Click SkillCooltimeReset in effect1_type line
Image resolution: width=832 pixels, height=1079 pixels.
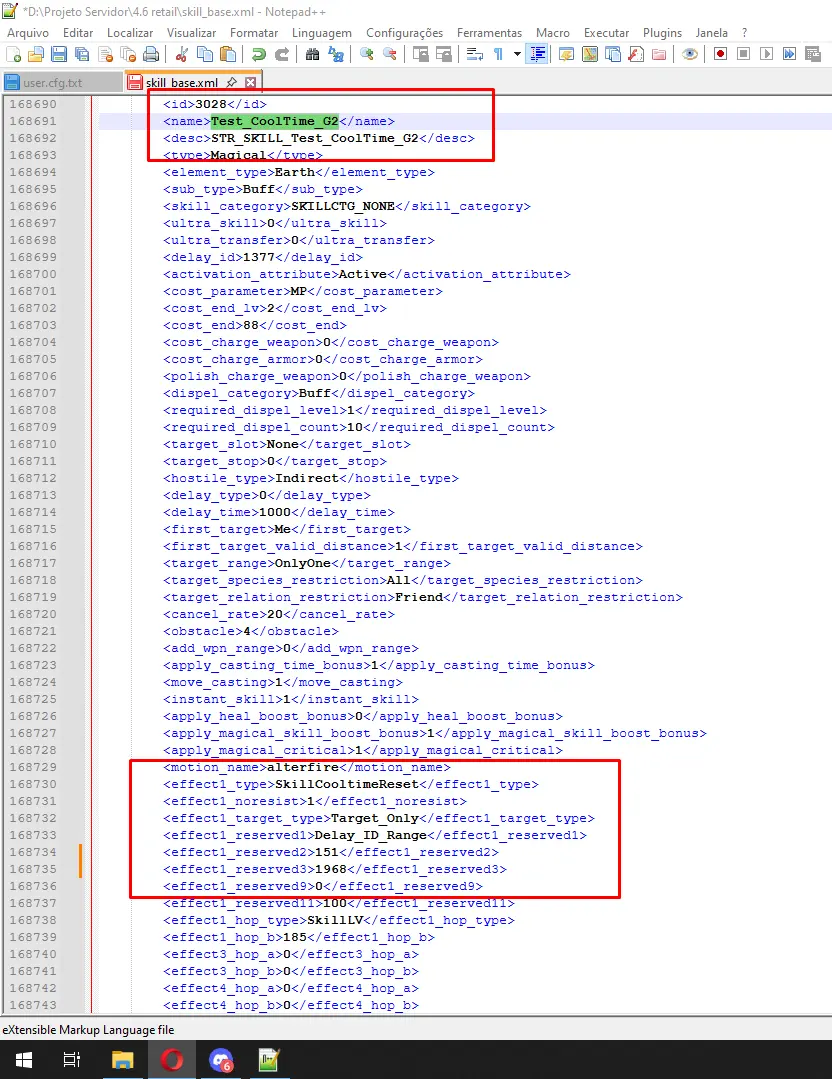pos(346,784)
